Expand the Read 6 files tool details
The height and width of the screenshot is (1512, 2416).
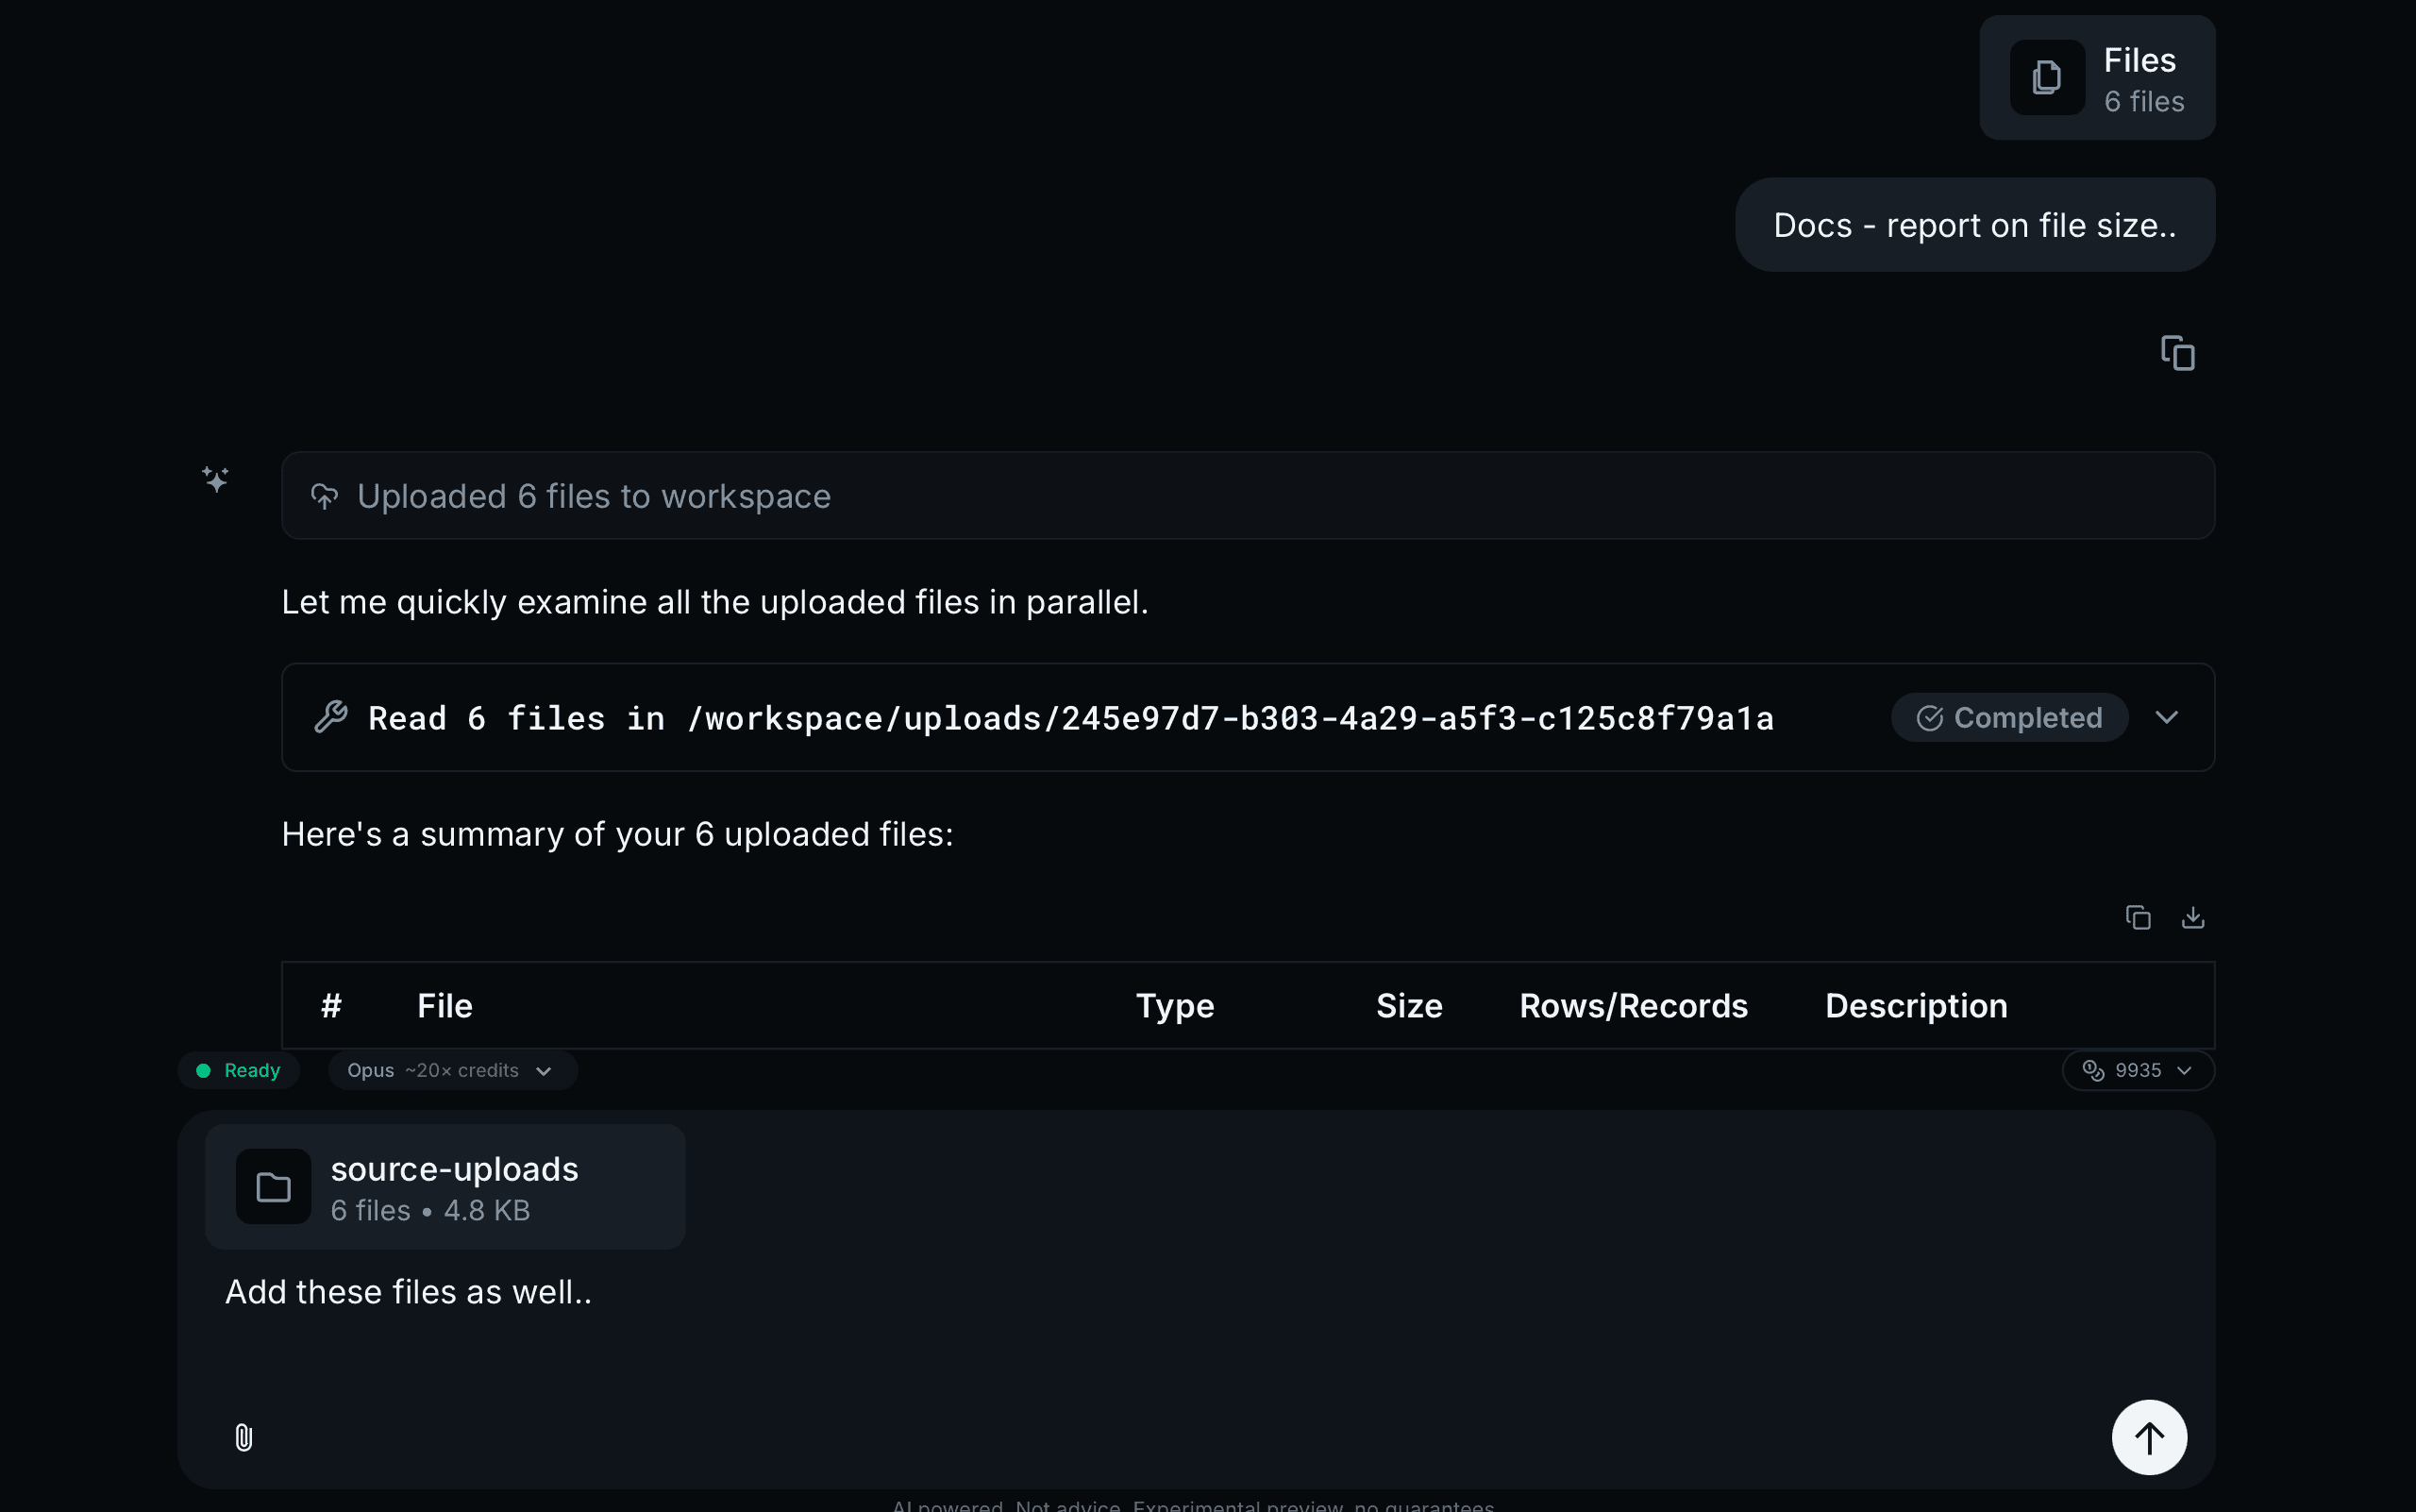pos(2166,717)
